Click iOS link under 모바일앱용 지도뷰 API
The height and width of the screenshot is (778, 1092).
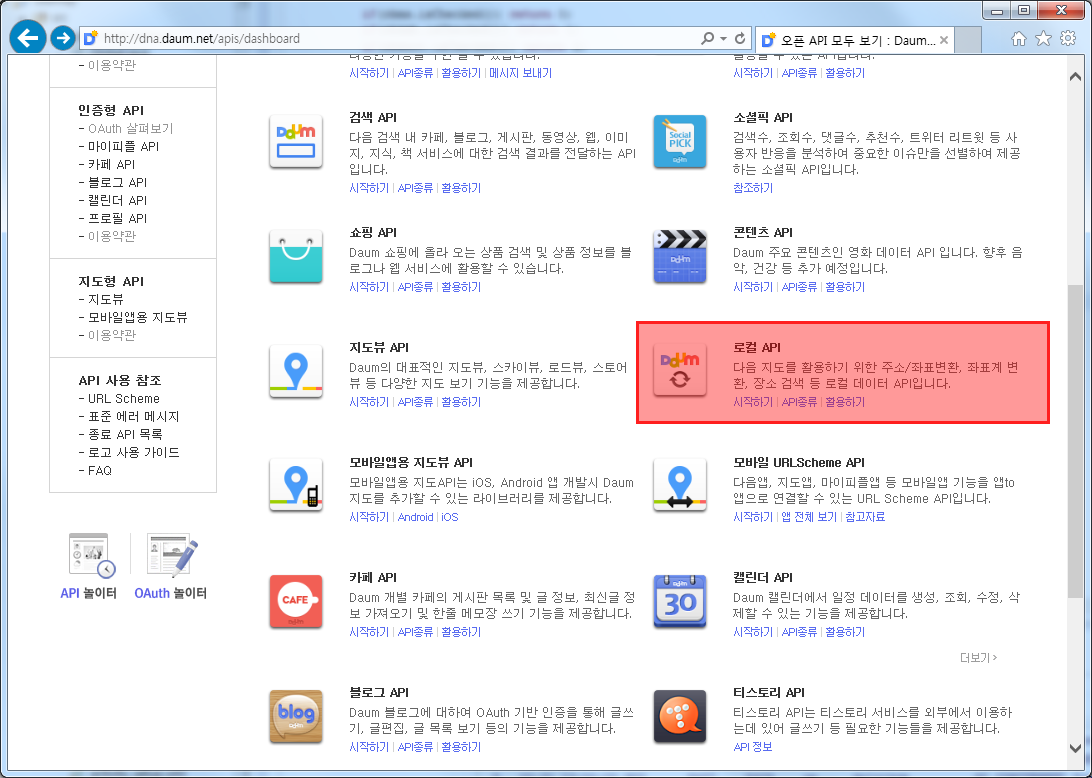point(450,517)
